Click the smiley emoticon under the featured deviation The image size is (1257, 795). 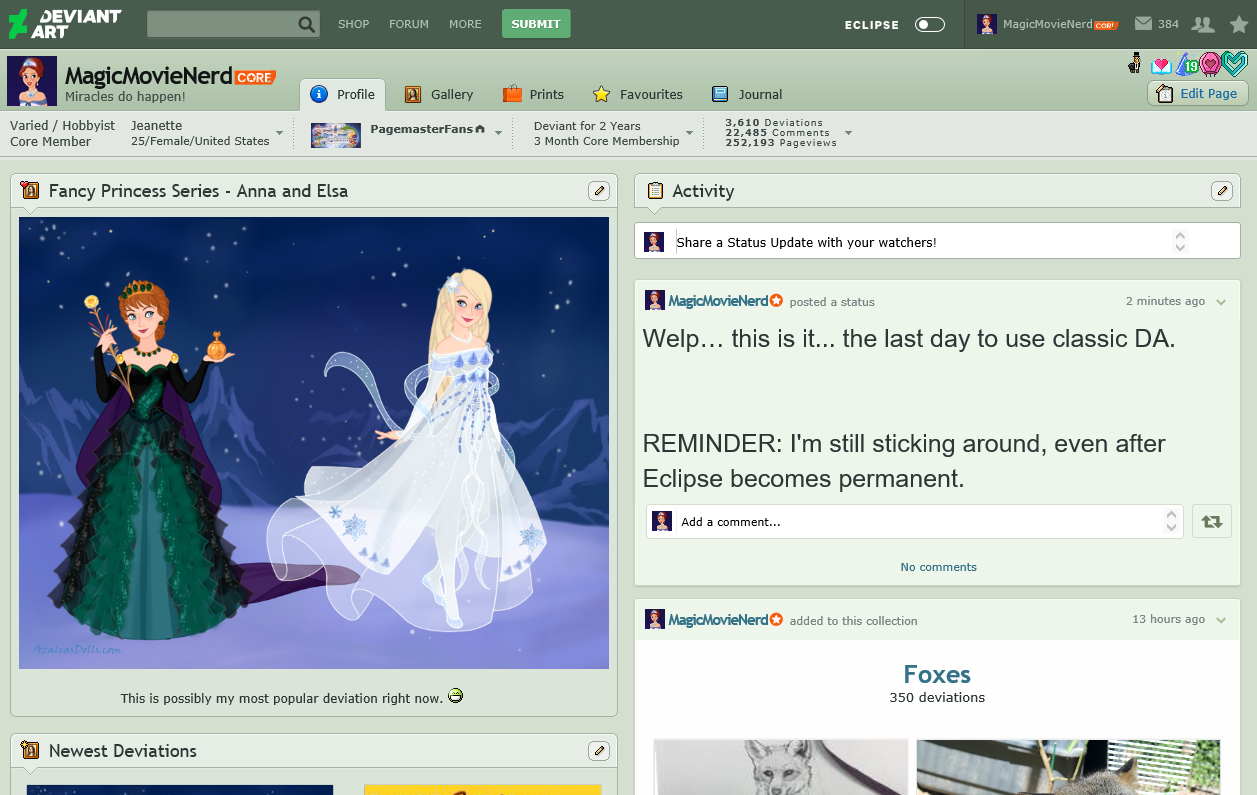pos(455,696)
